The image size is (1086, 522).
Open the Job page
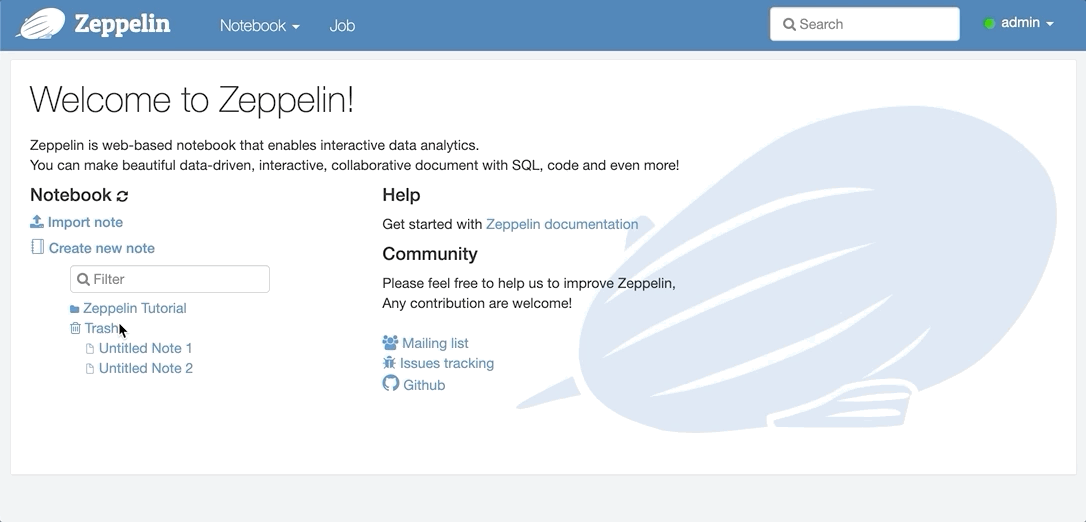(342, 26)
